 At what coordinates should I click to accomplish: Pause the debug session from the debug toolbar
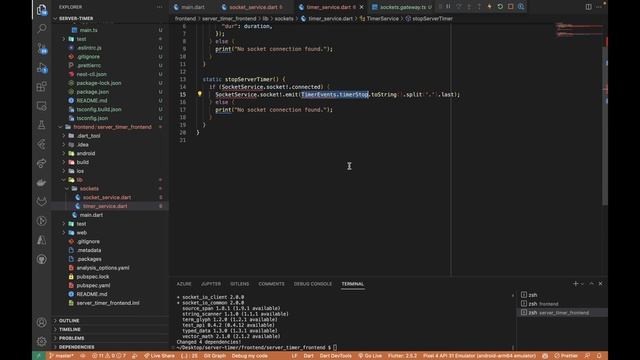point(448,7)
